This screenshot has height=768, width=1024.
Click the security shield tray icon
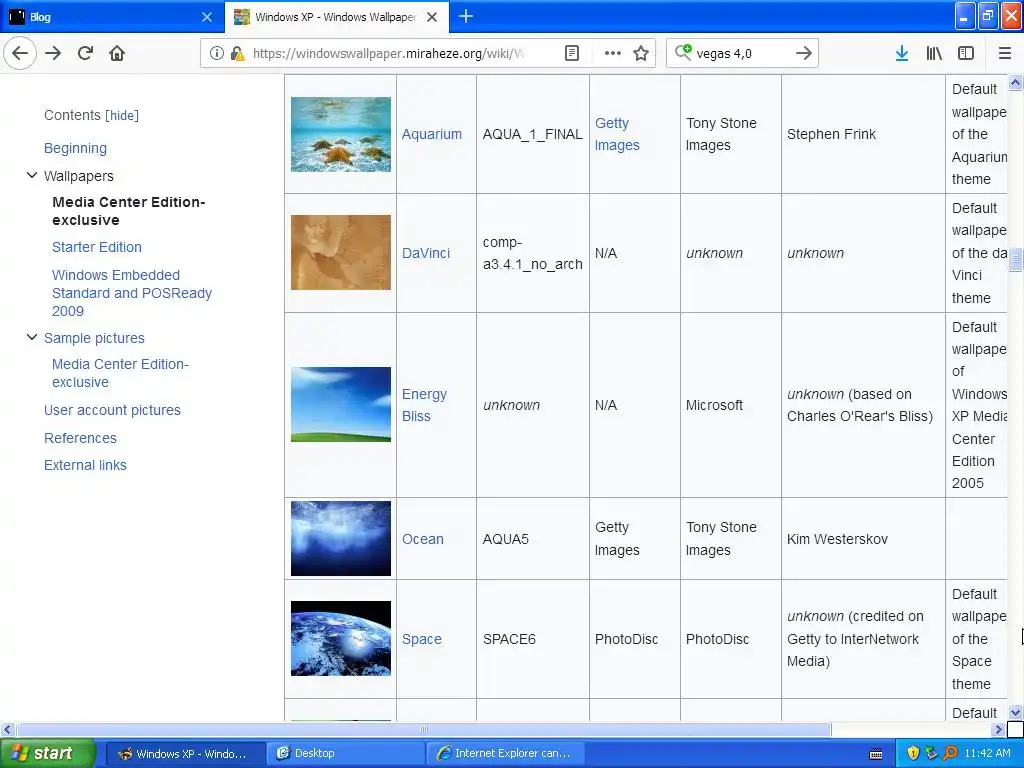pyautogui.click(x=913, y=753)
